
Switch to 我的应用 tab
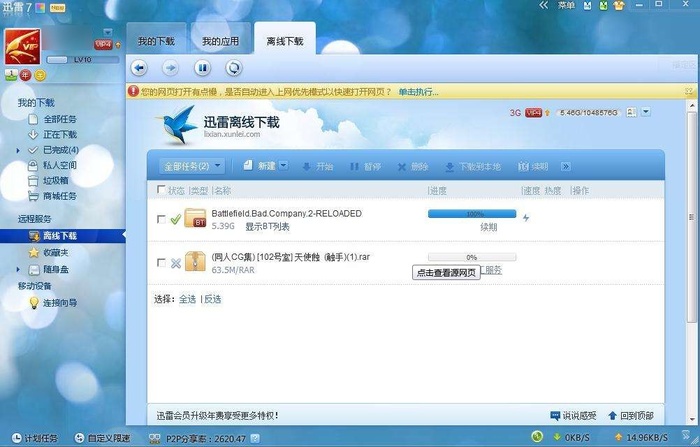pyautogui.click(x=221, y=42)
